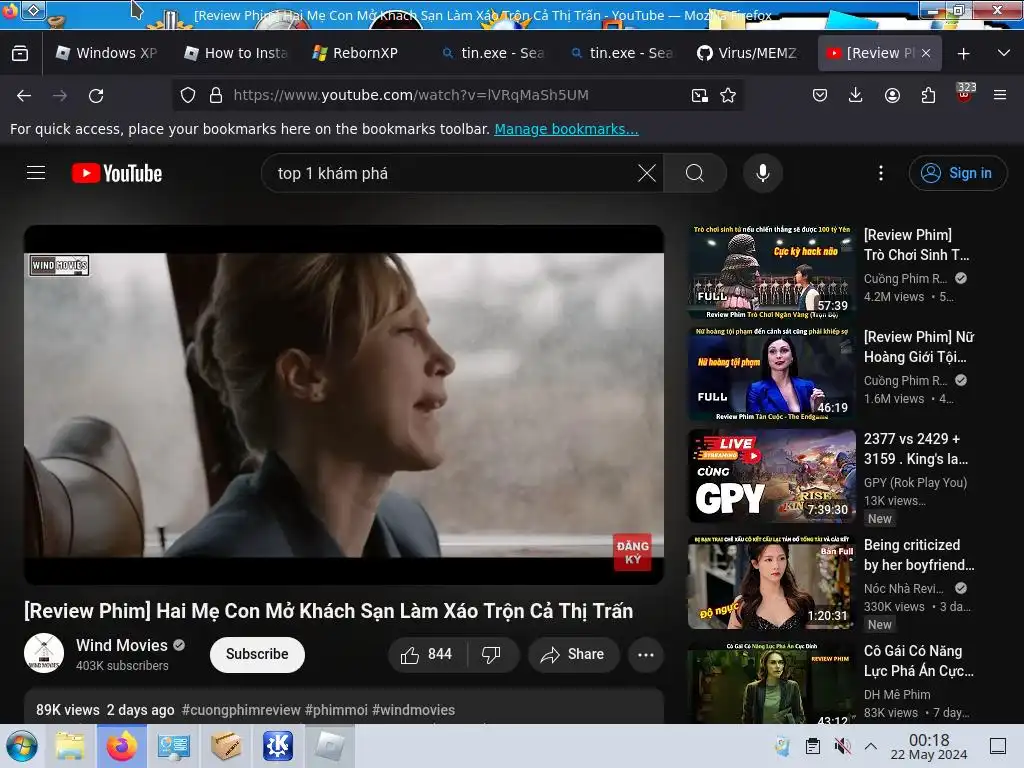This screenshot has height=768, width=1024.
Task: Subscribe to Wind Movies channel
Action: (x=257, y=654)
